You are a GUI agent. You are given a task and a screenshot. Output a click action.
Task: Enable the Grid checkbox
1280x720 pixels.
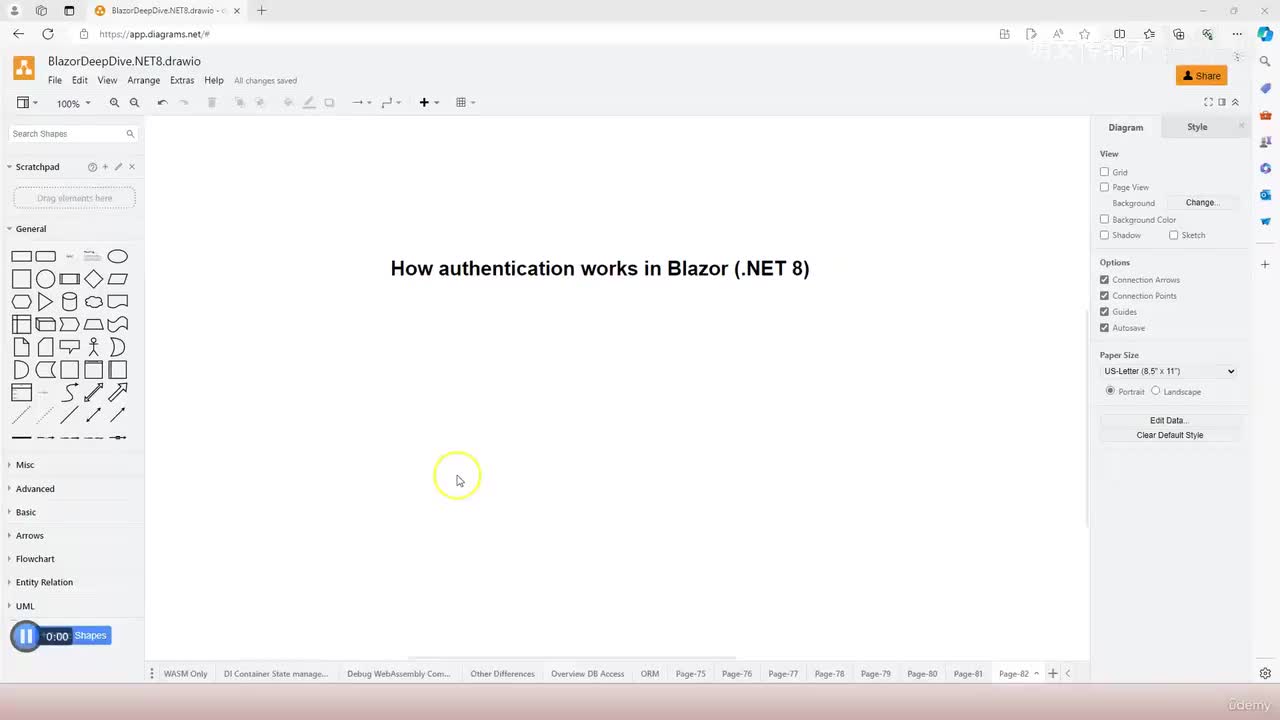(1104, 172)
